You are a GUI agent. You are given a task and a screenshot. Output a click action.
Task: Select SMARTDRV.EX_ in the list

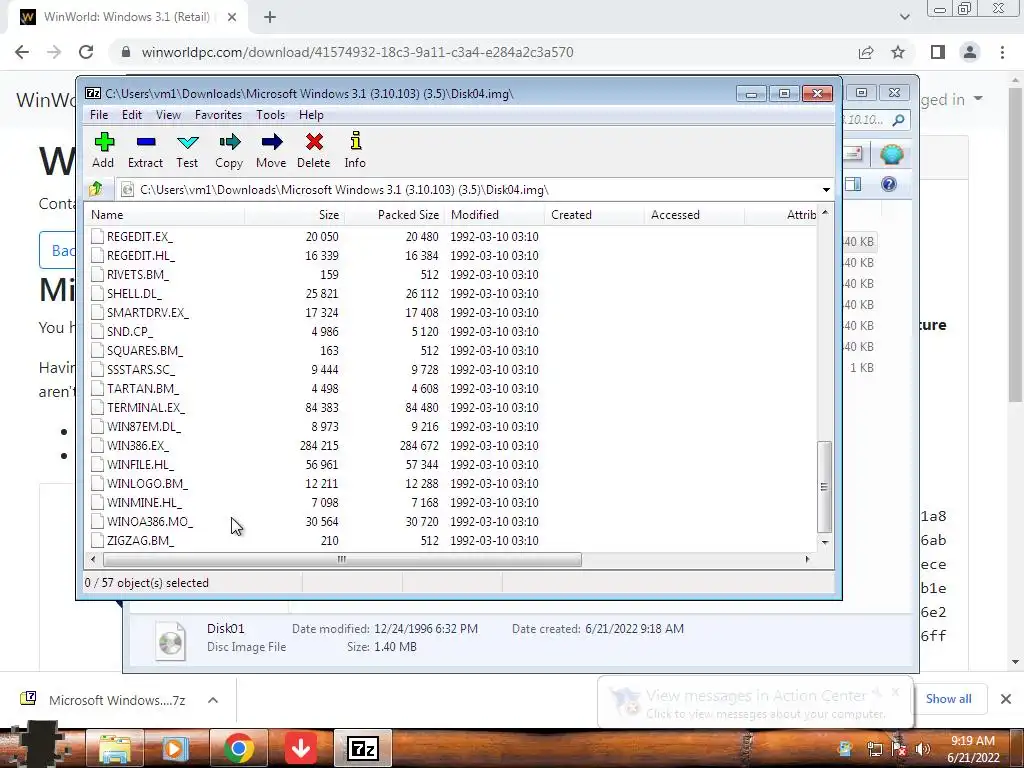click(451, 312)
